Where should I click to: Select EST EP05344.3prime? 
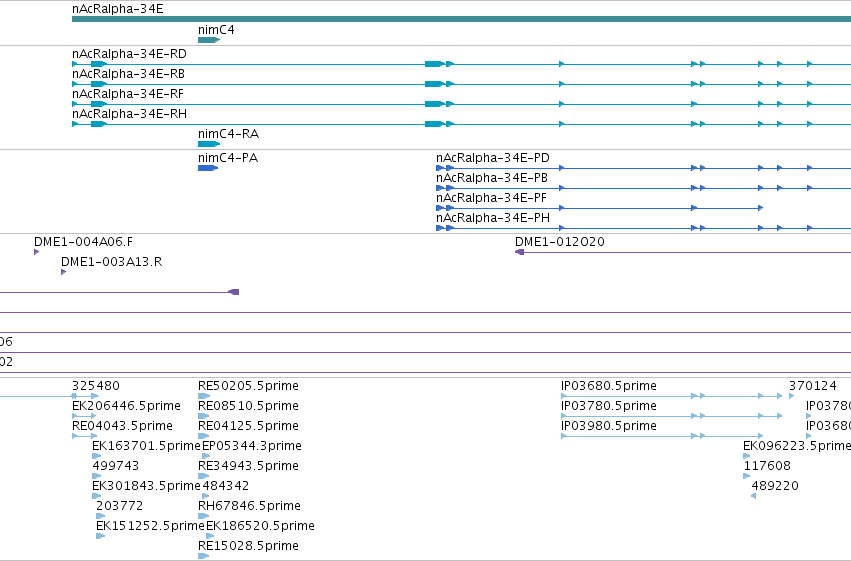[252, 446]
